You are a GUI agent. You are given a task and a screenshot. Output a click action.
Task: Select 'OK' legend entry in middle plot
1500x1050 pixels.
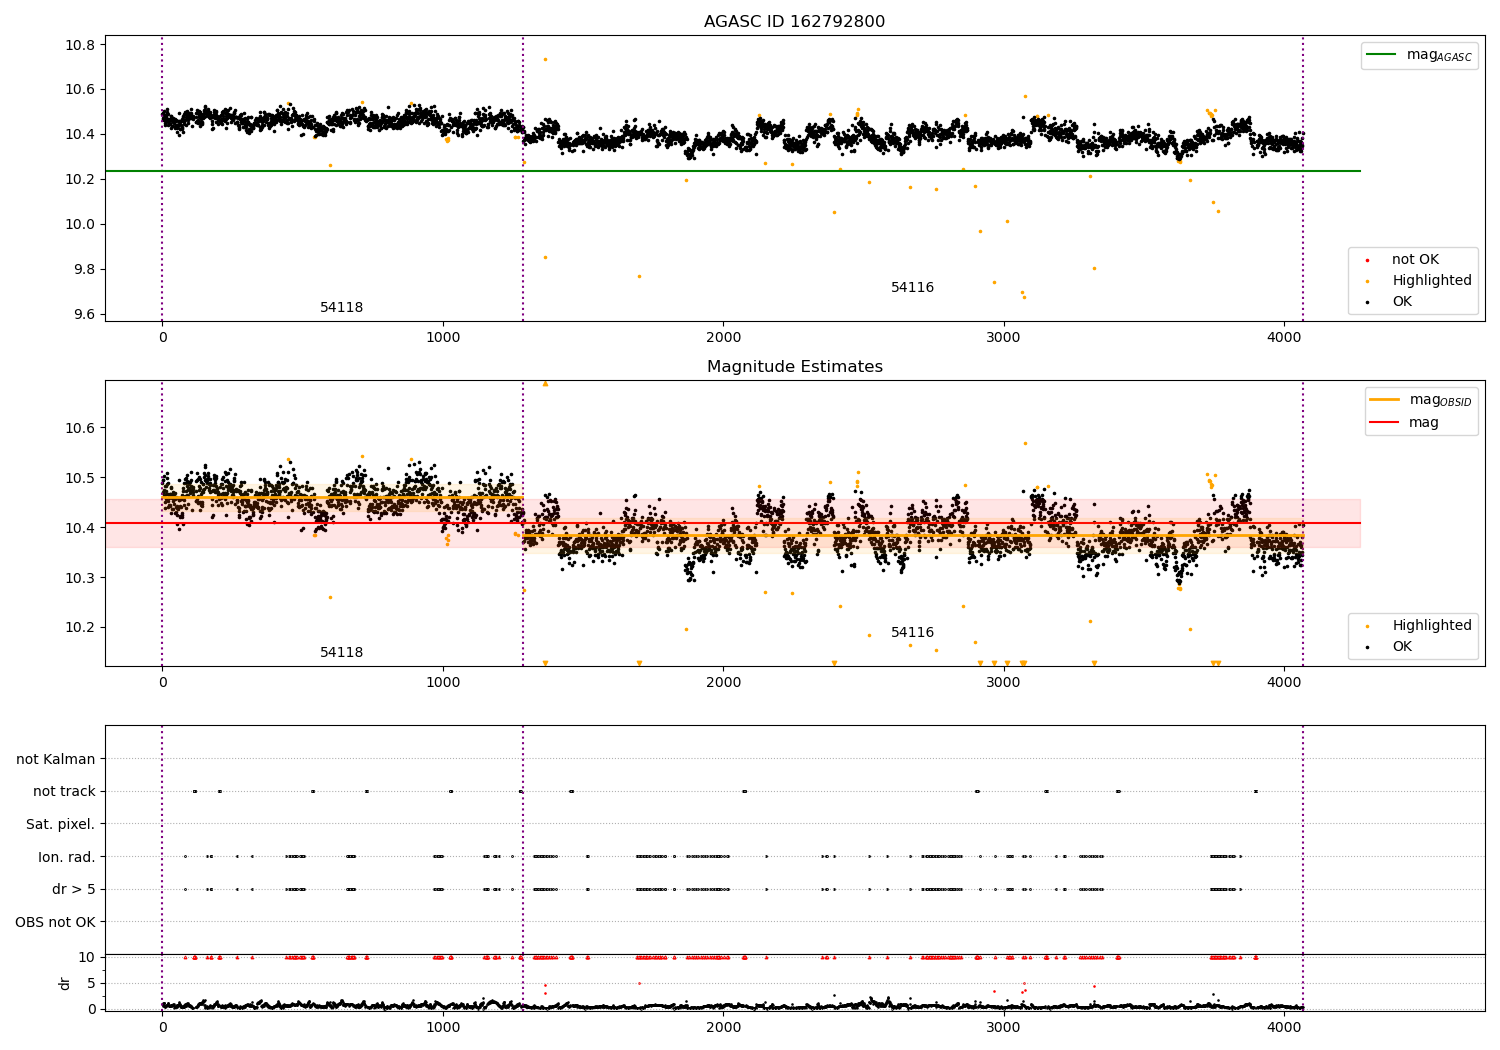pos(1402,647)
